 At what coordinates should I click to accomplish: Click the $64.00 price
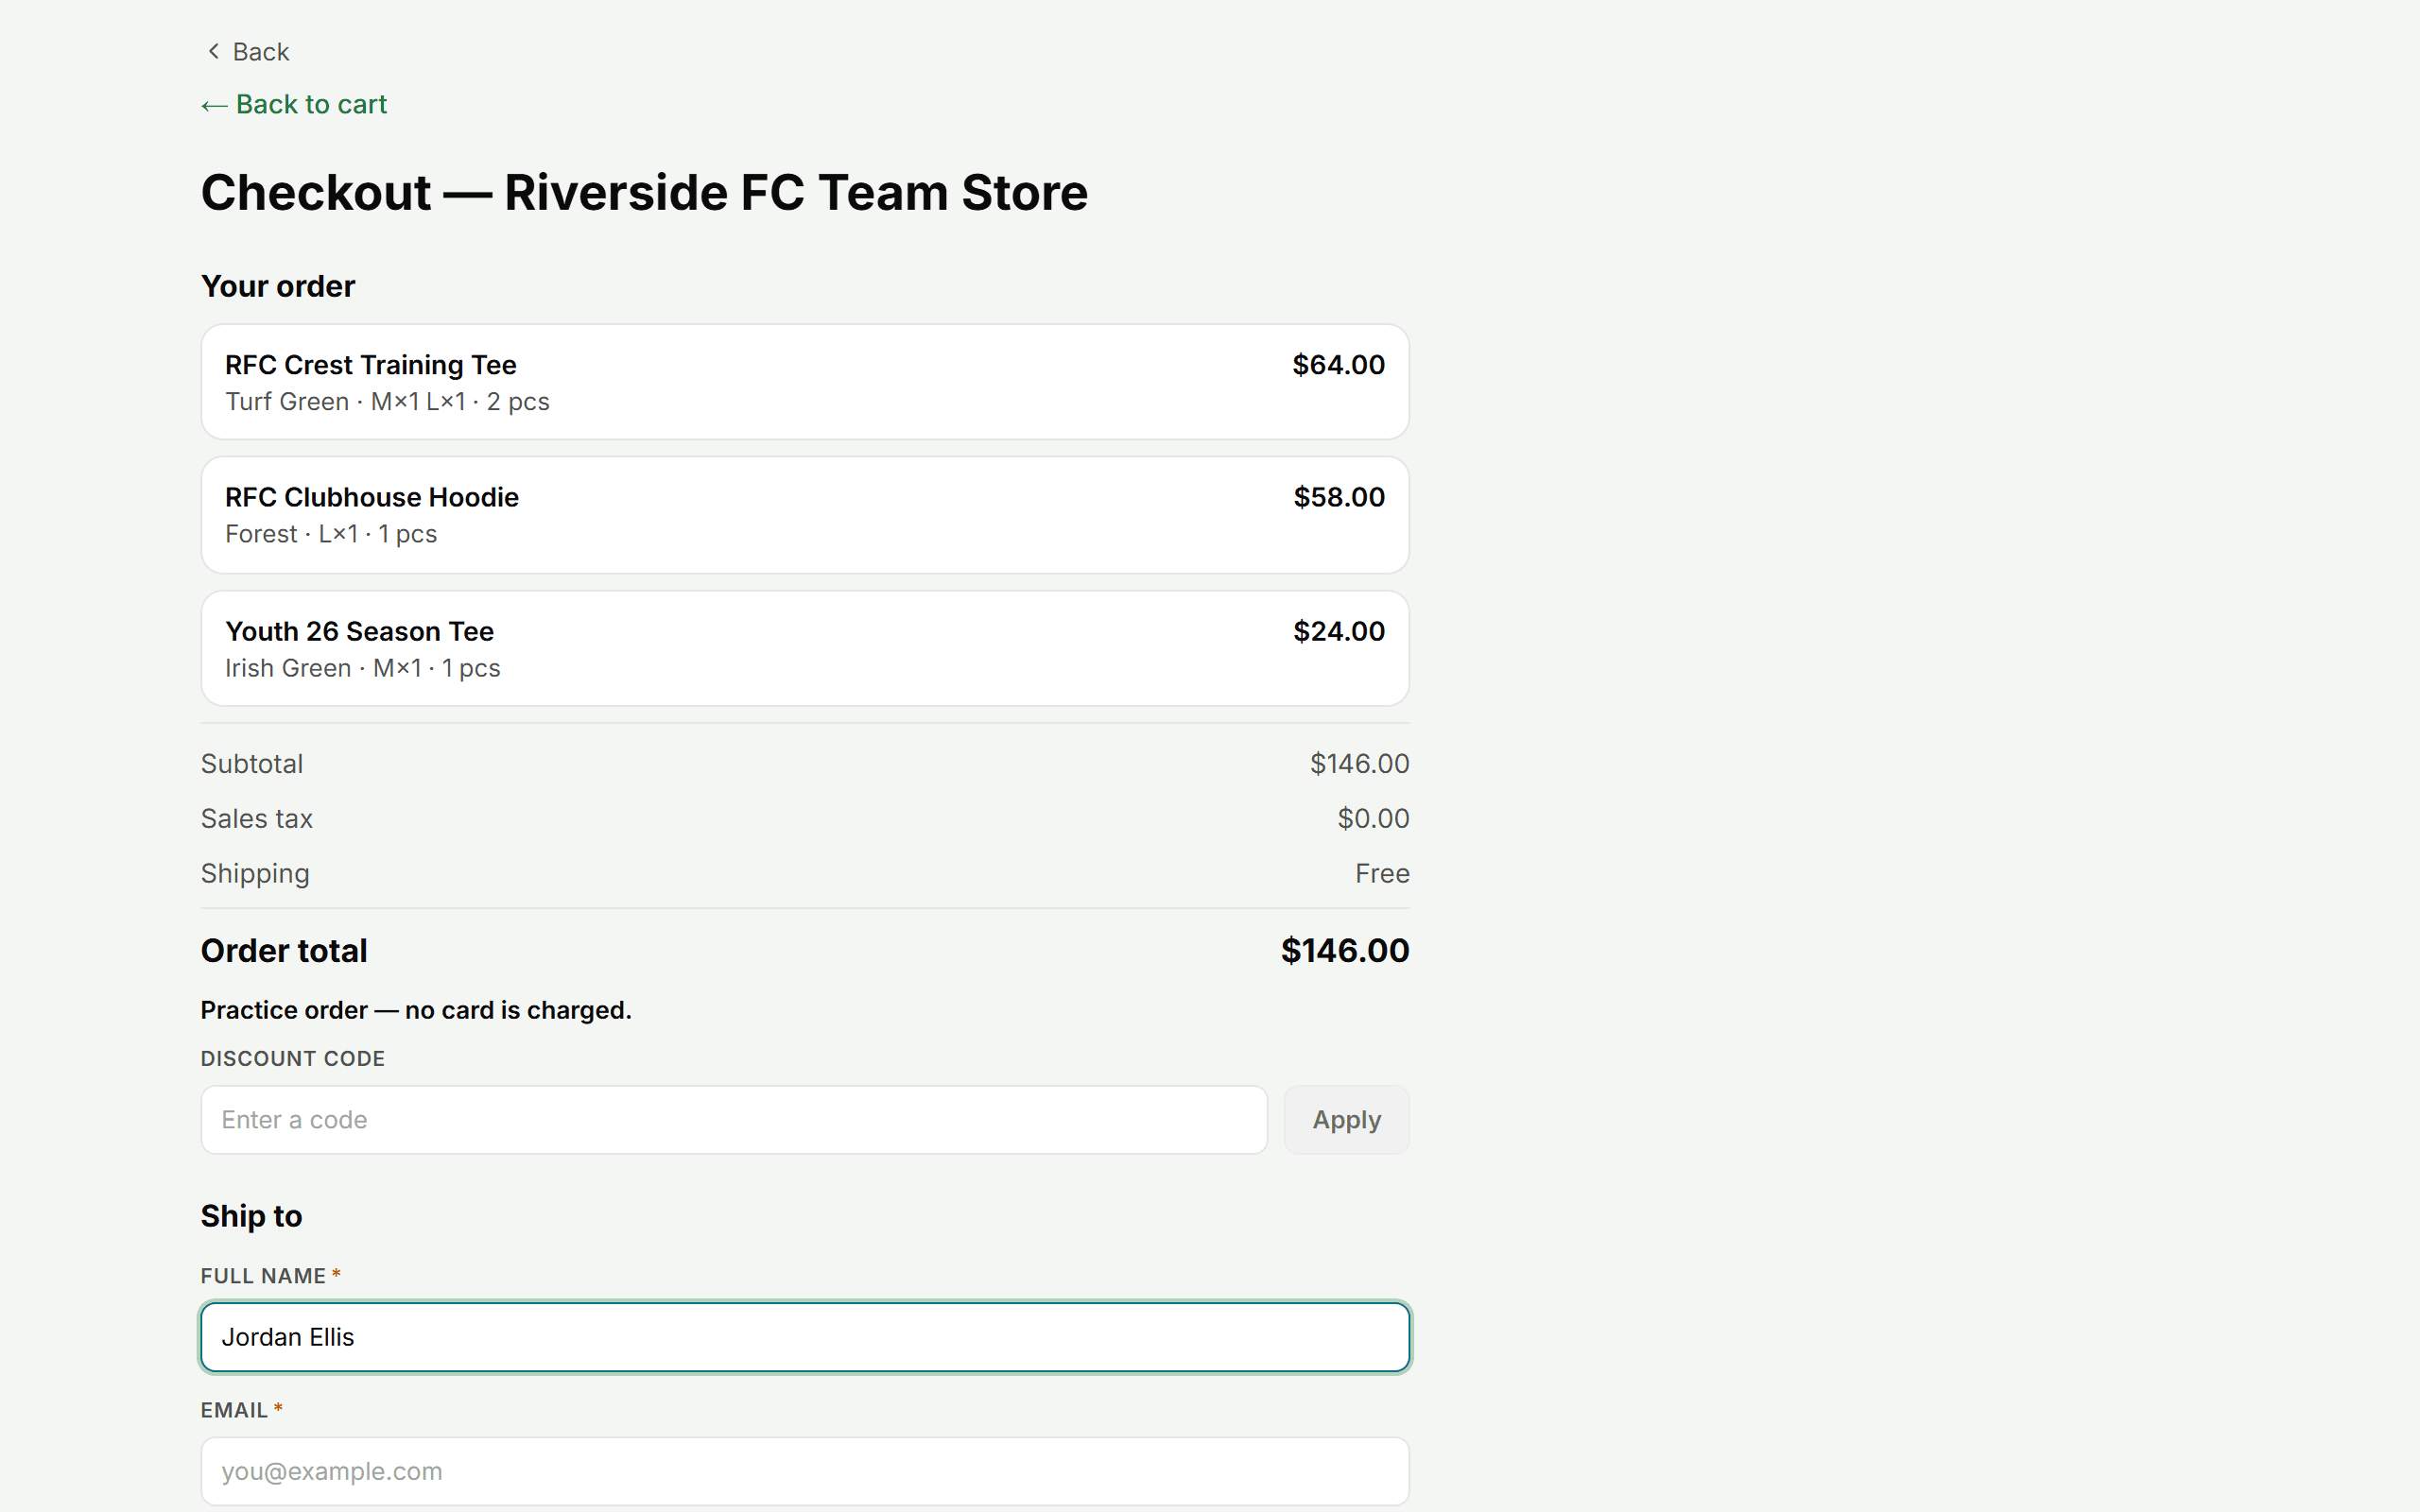1338,364
